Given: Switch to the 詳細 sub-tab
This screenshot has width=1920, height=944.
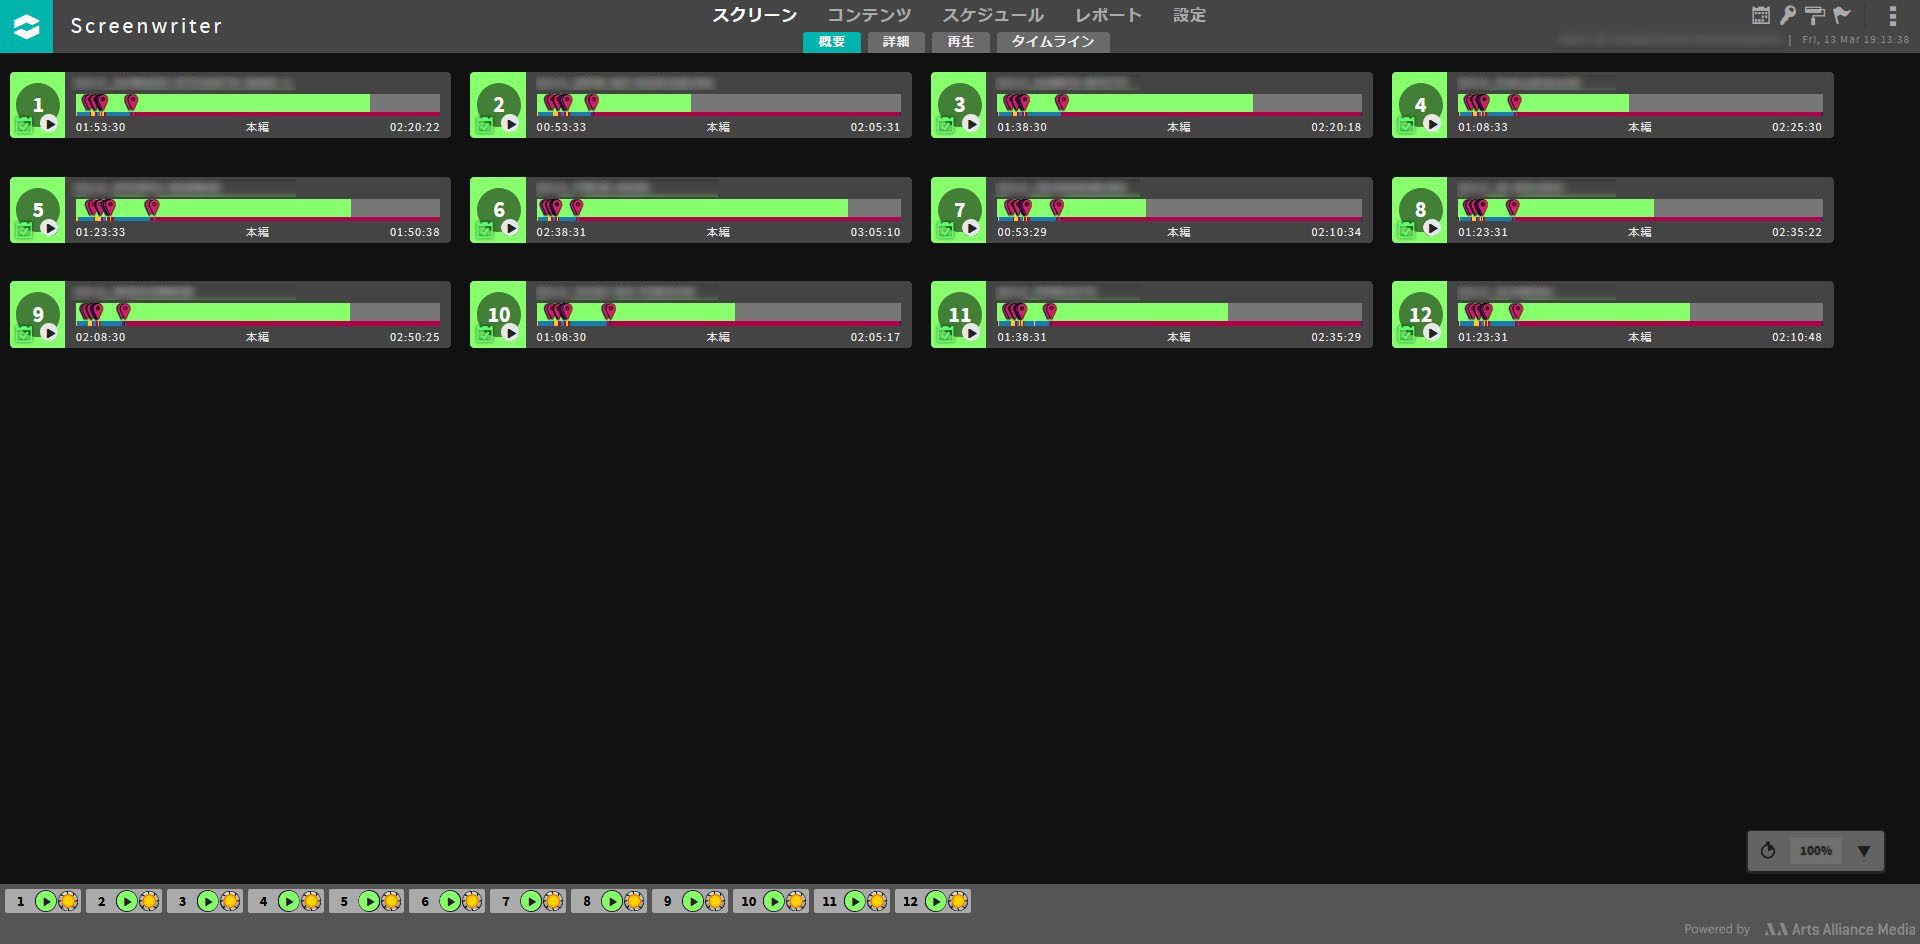Looking at the screenshot, I should pyautogui.click(x=896, y=42).
